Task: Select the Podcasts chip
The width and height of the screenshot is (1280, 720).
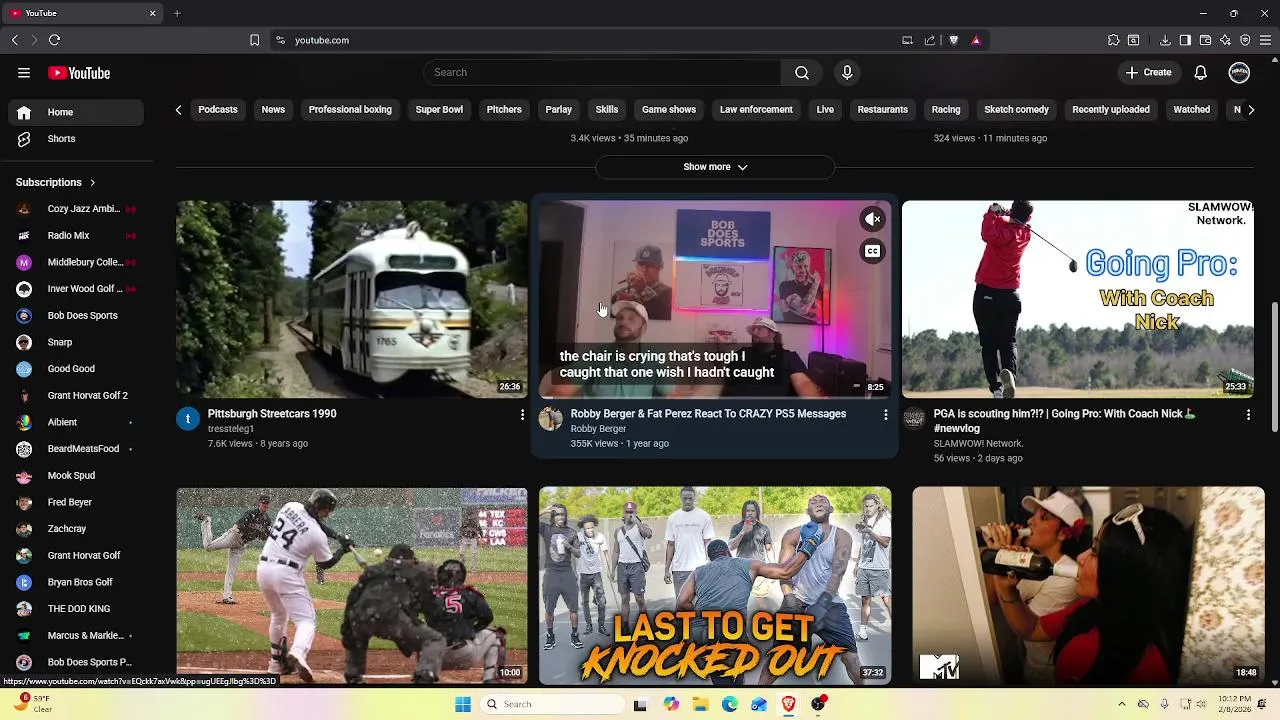Action: (x=218, y=110)
